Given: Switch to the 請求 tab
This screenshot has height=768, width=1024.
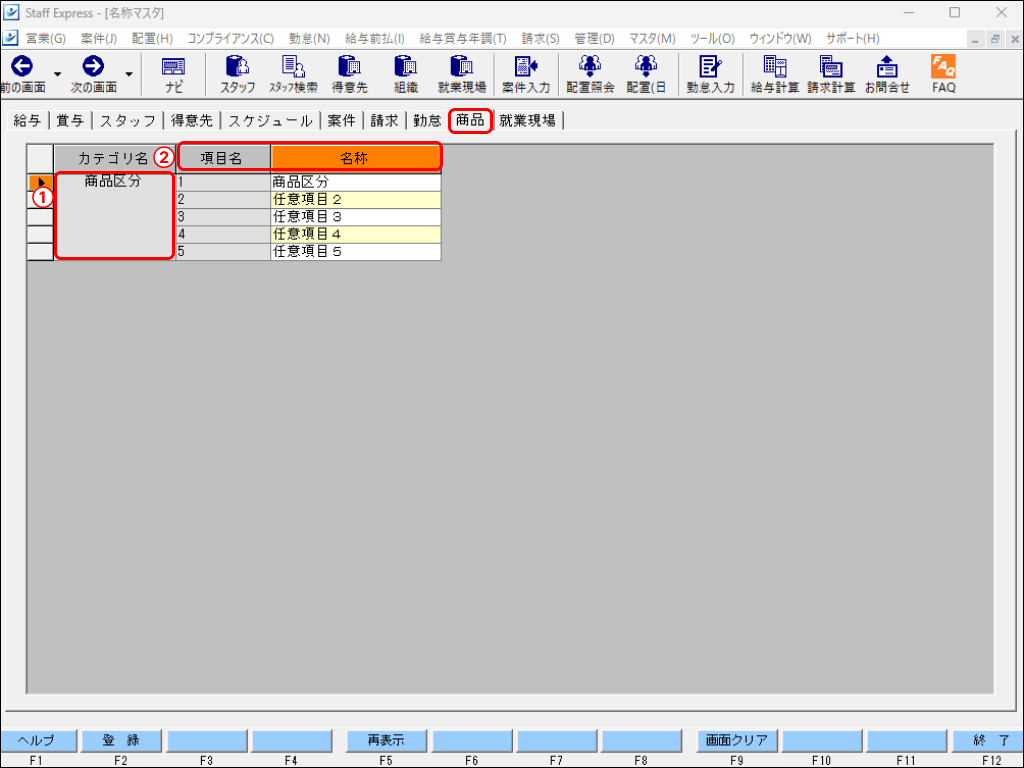Looking at the screenshot, I should pos(385,120).
